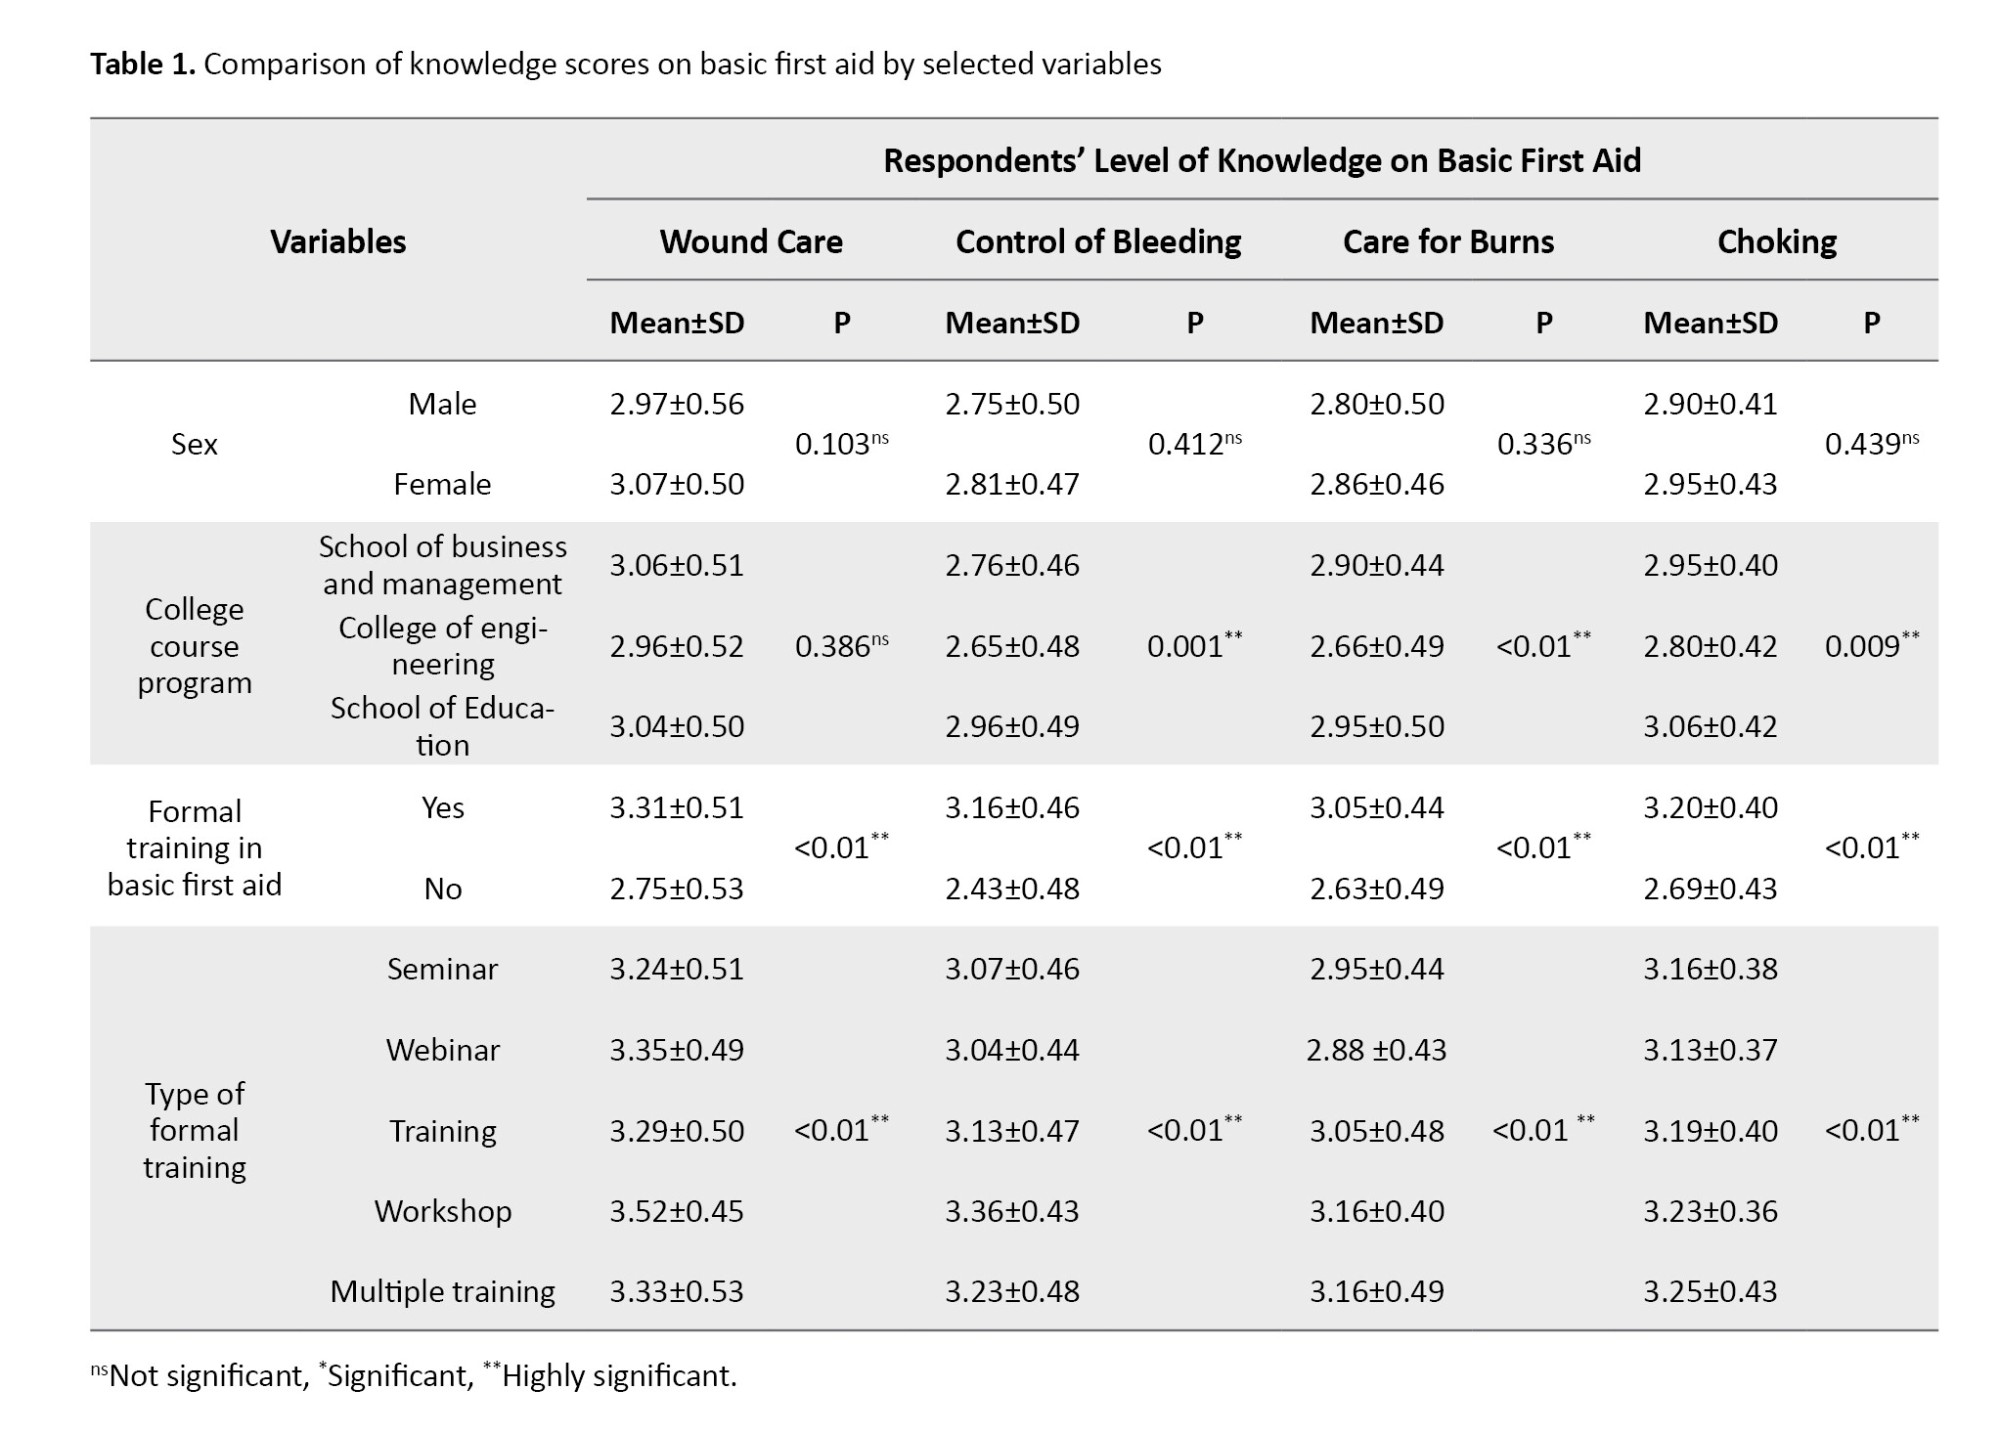Screen dimensions: 2000x1433
Task: Click the 'Table 1.' caption text
Action: click(142, 64)
